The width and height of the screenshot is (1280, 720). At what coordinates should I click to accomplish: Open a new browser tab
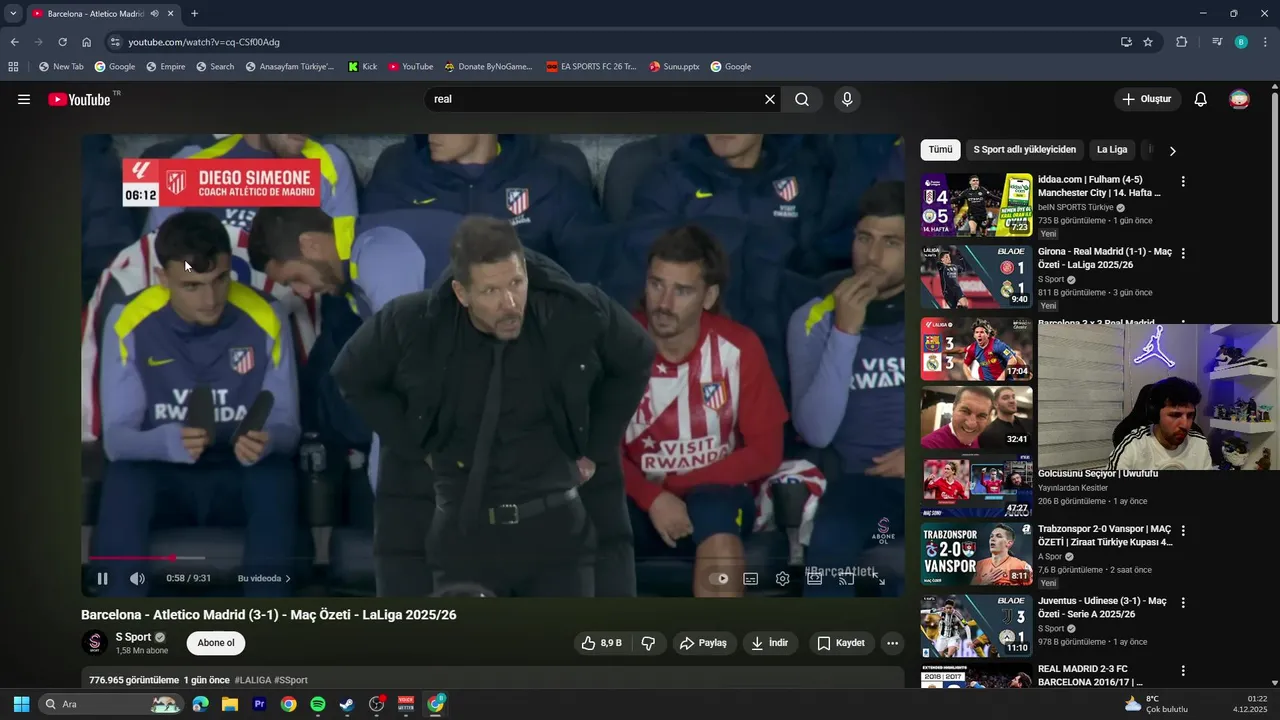(x=194, y=14)
